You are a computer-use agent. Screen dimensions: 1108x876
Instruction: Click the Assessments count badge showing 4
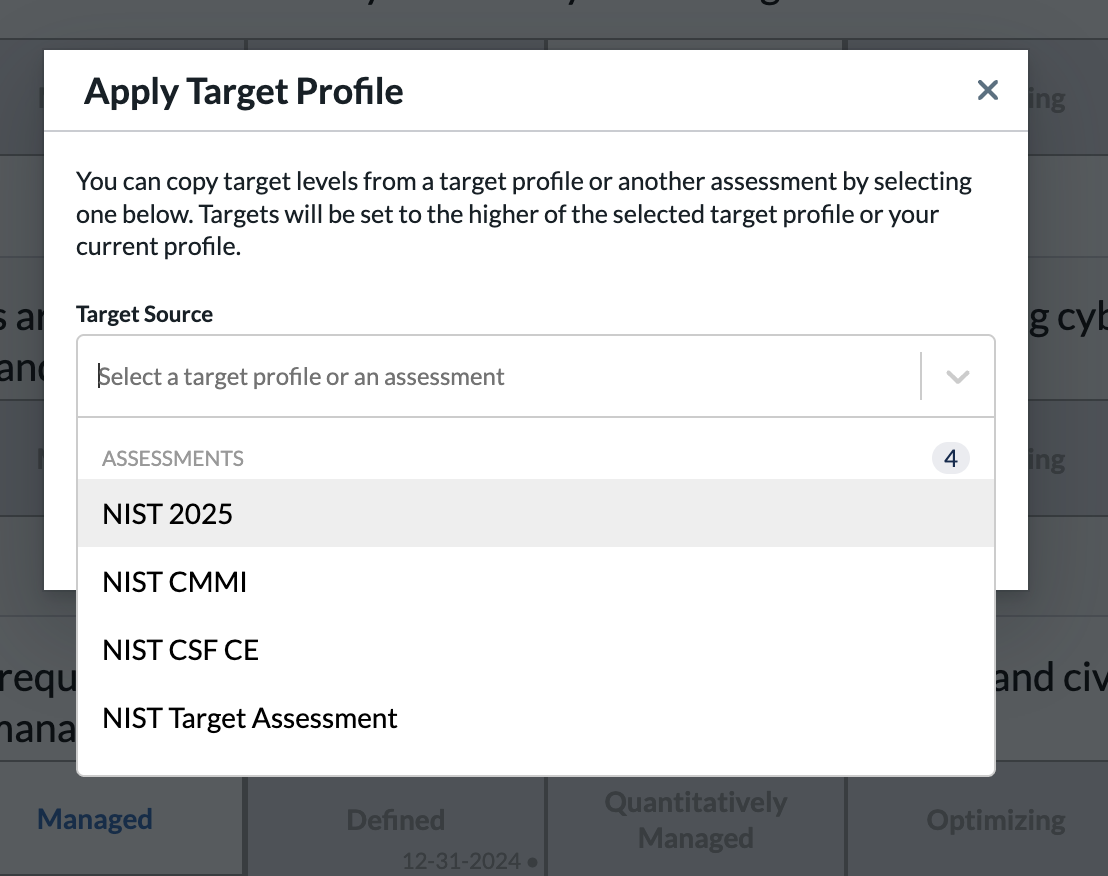click(950, 458)
